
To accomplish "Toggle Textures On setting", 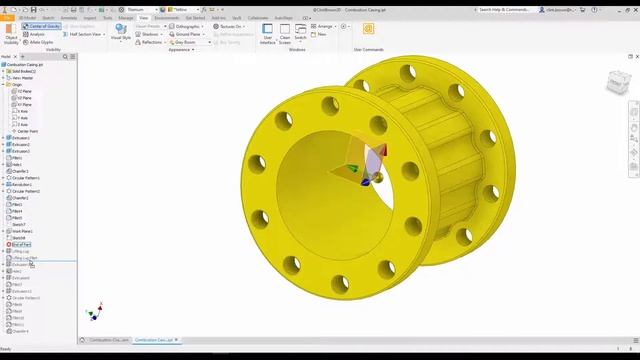I will (229, 26).
